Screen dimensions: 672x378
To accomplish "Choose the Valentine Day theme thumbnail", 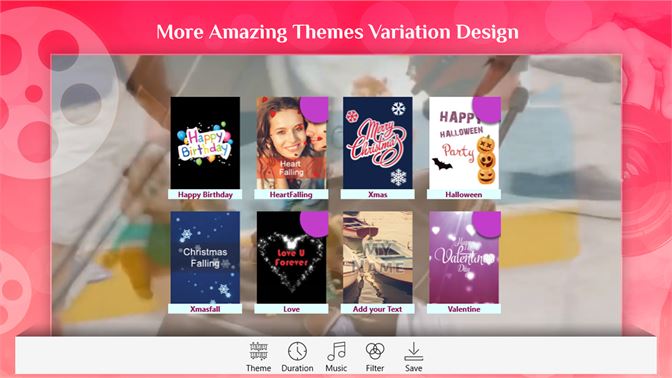I will (x=464, y=257).
